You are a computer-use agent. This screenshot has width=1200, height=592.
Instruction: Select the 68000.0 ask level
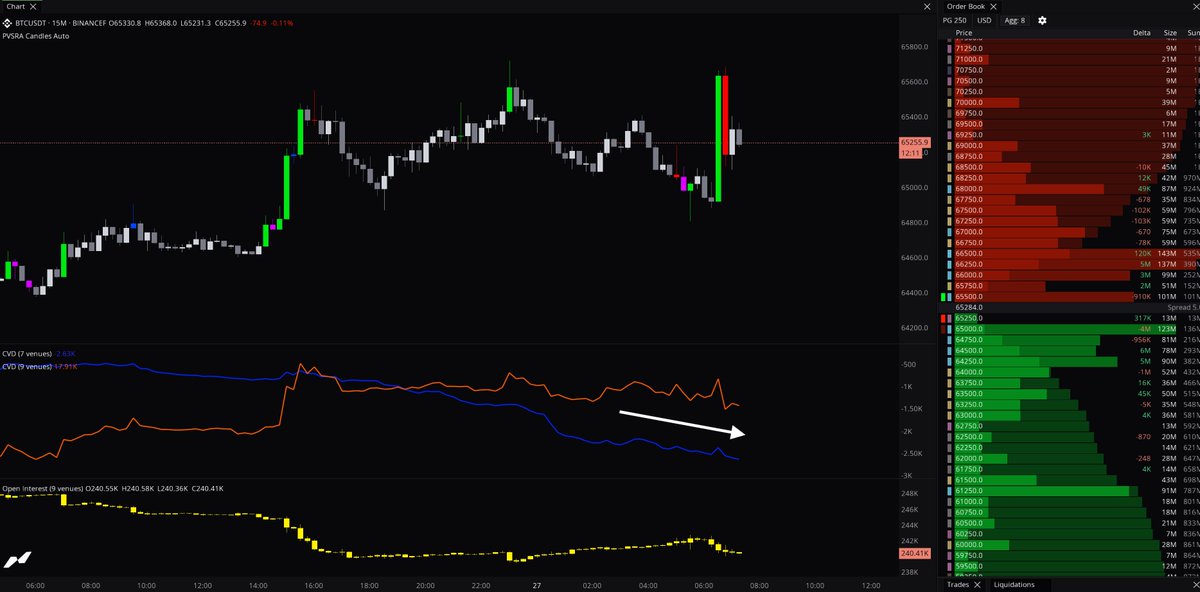[x=1070, y=188]
